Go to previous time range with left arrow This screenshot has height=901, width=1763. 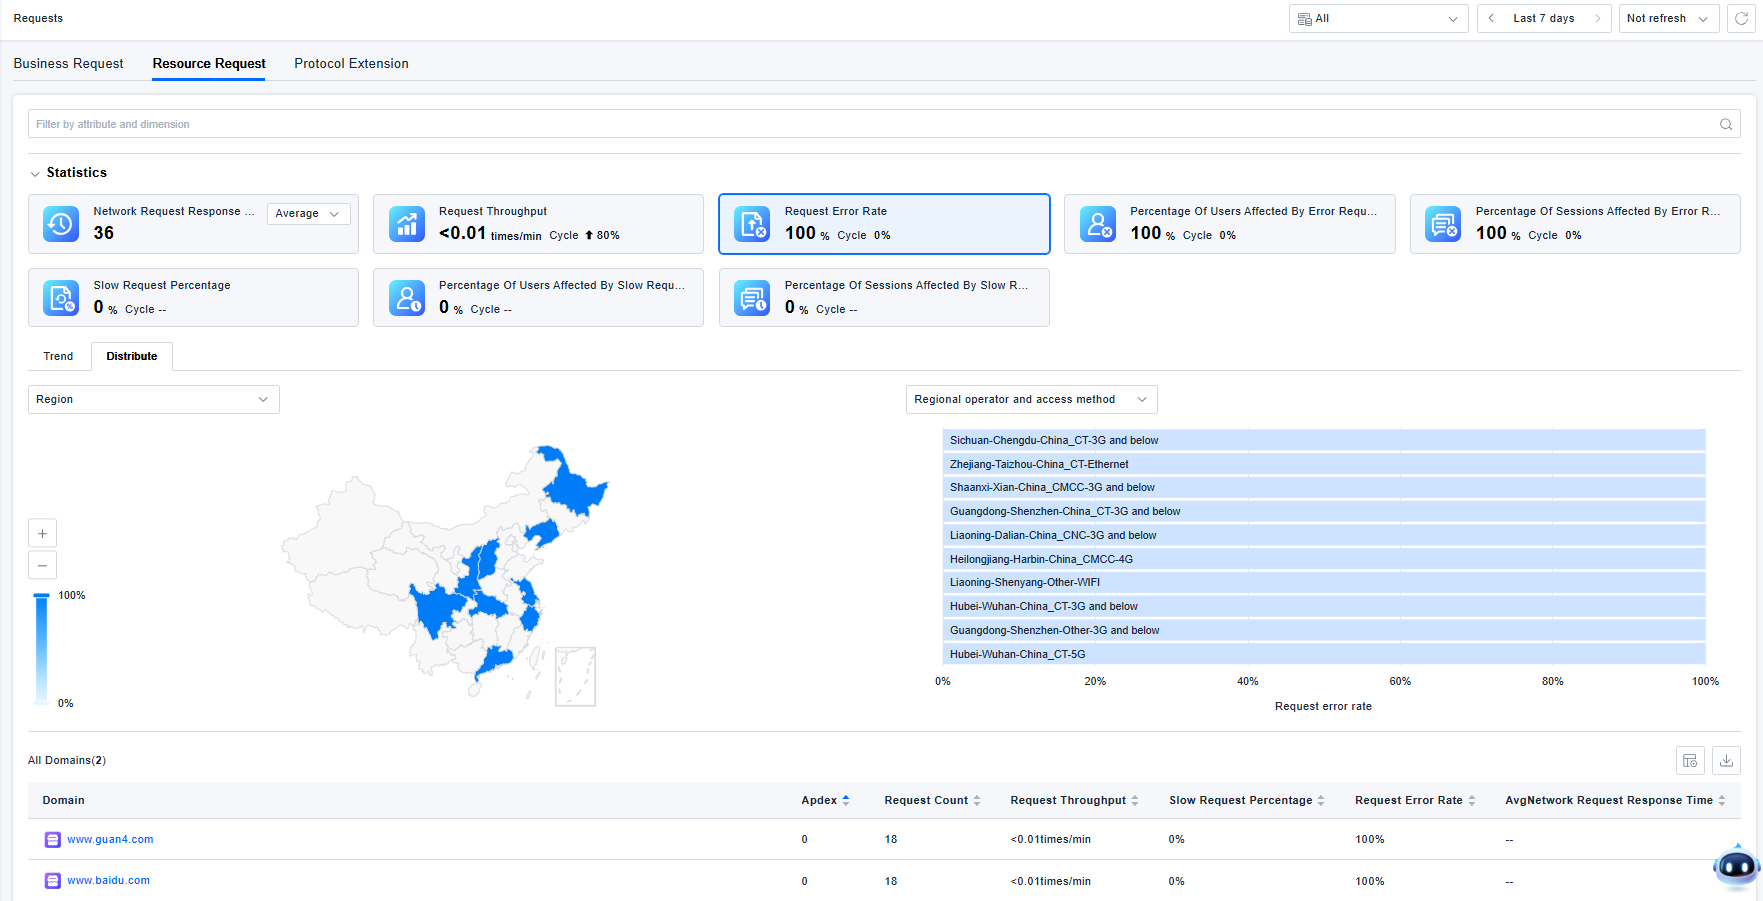point(1491,19)
